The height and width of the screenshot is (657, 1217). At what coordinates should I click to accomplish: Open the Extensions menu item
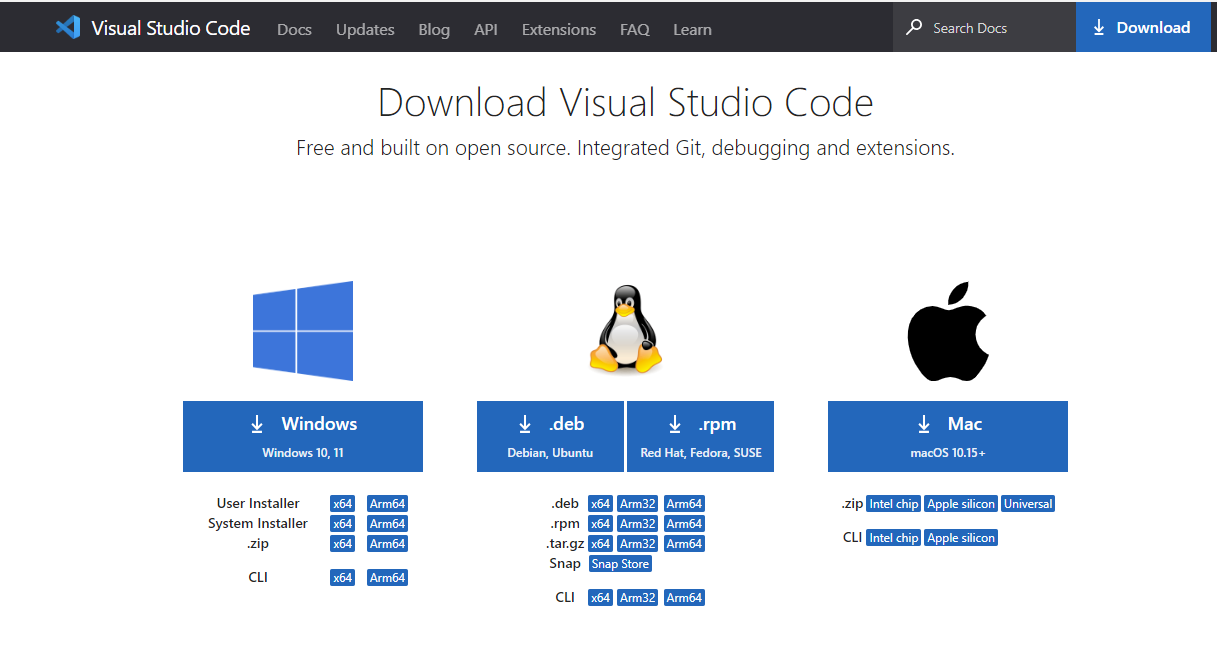pyautogui.click(x=558, y=29)
